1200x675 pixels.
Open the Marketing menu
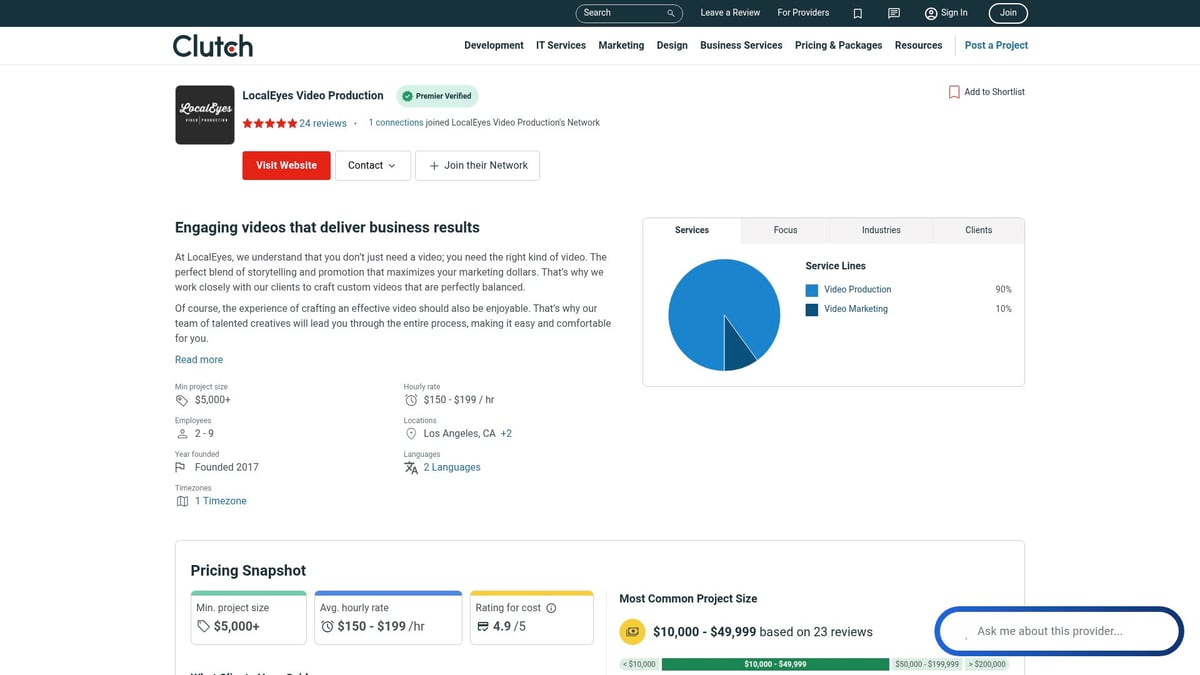[621, 46]
